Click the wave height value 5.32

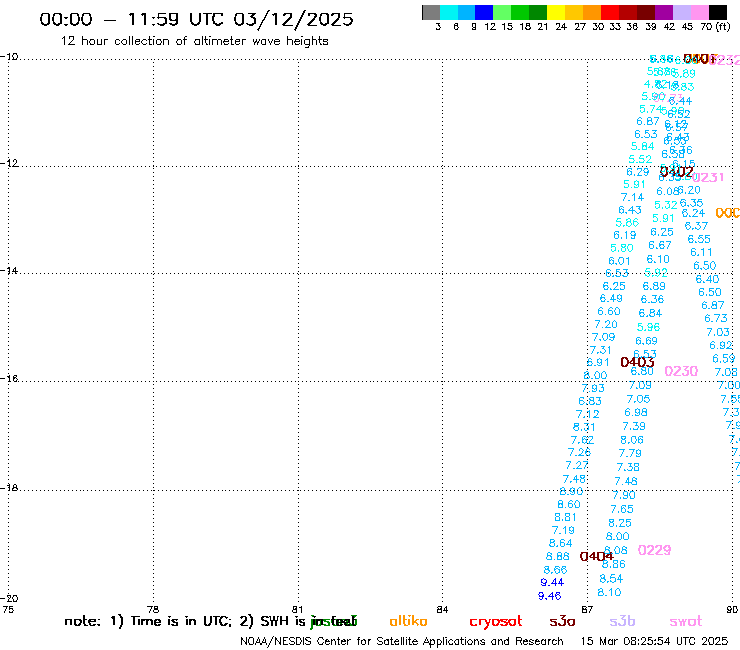[x=666, y=205]
